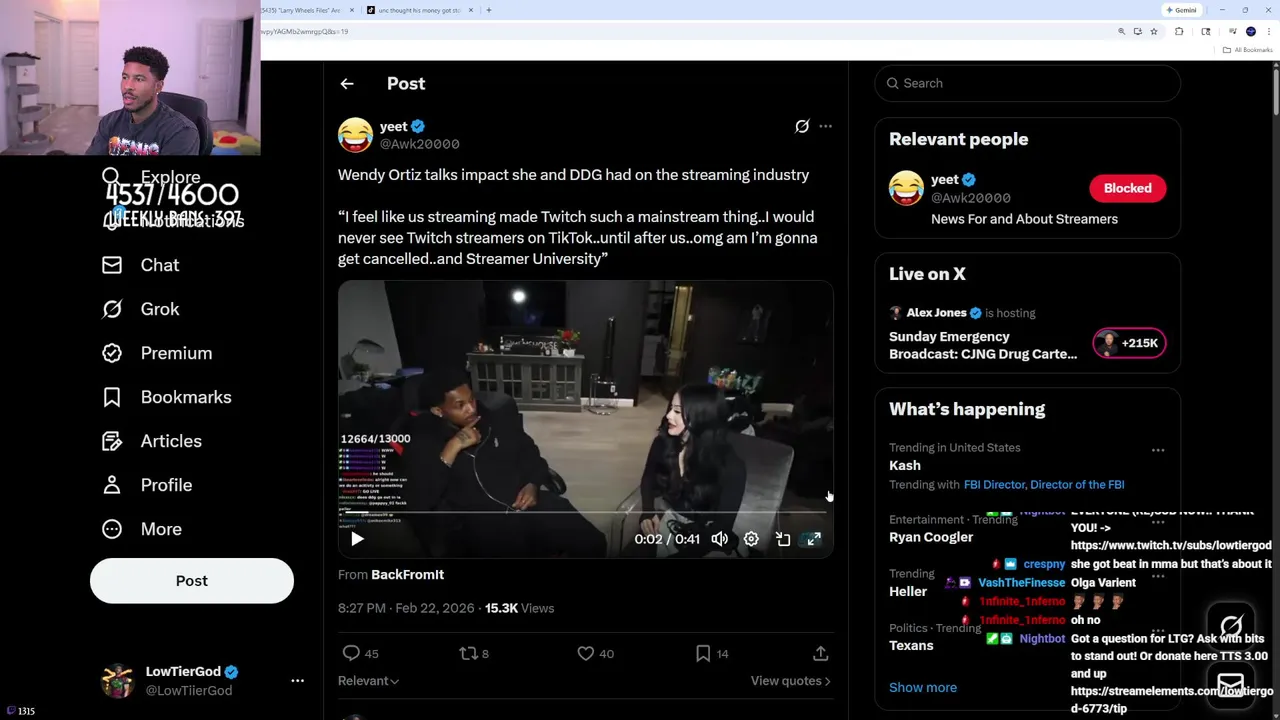The height and width of the screenshot is (720, 1280).
Task: Open the BackFromIt source link
Action: (407, 575)
